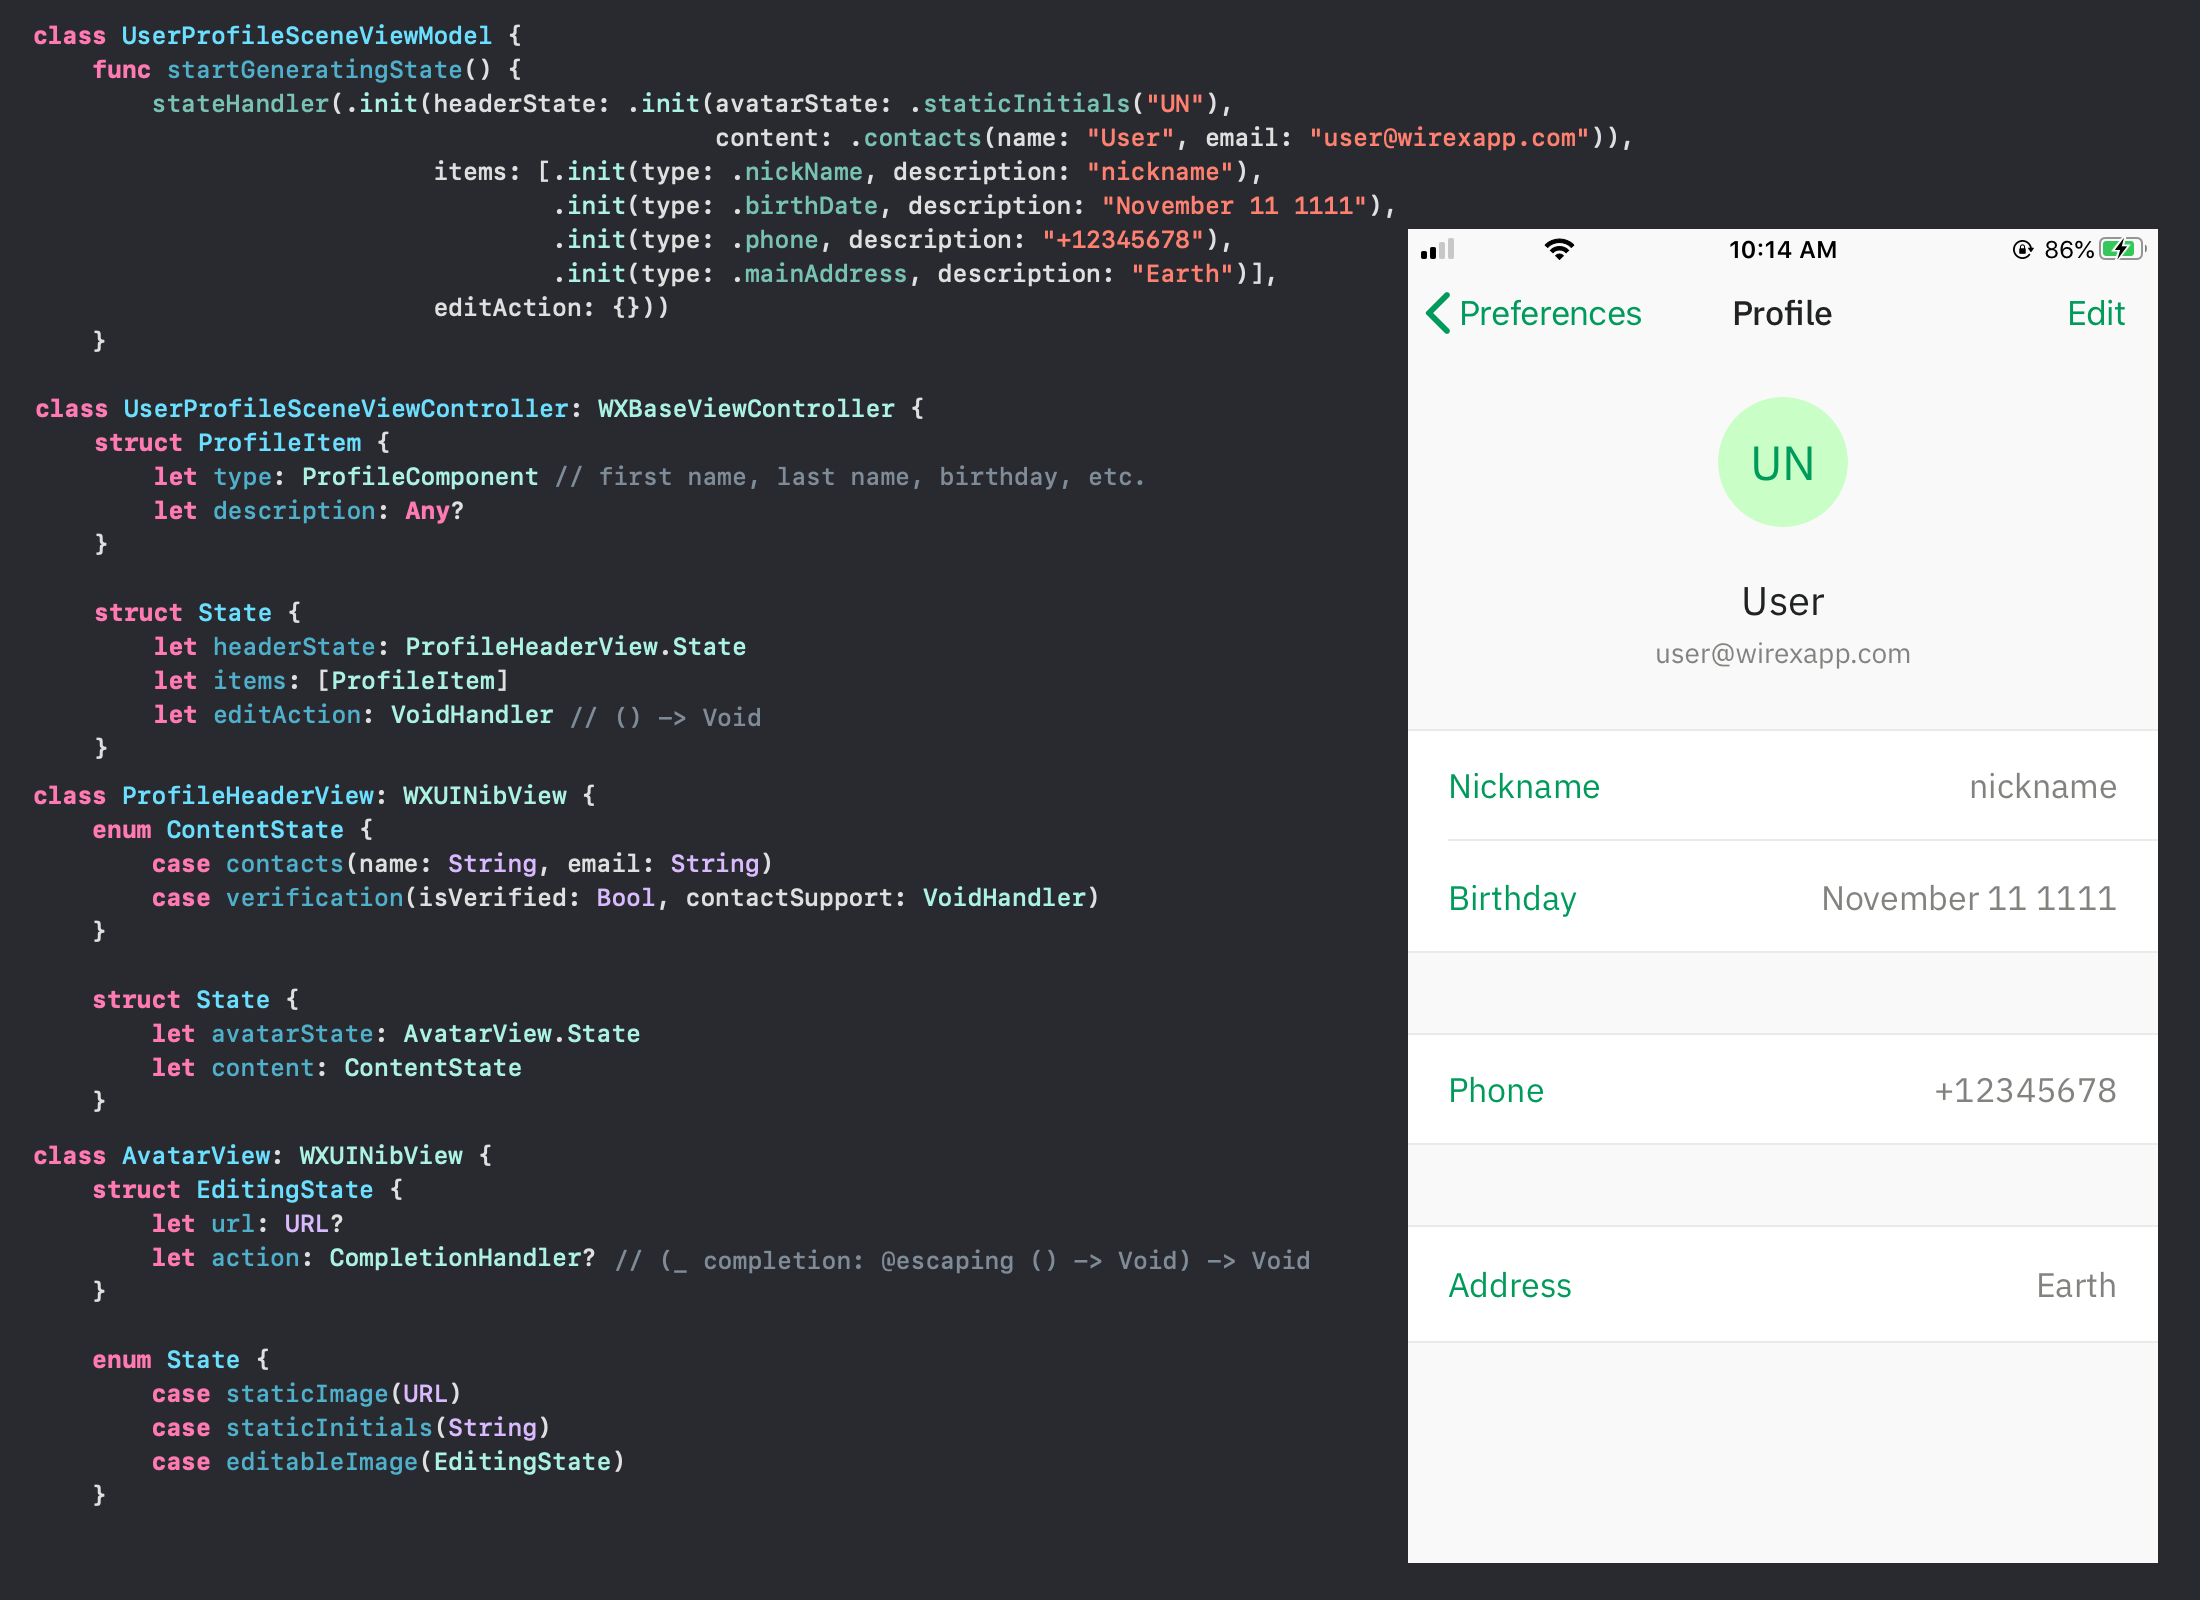The height and width of the screenshot is (1600, 2200).
Task: Click the 10:14 AM status bar clock
Action: 1782,250
